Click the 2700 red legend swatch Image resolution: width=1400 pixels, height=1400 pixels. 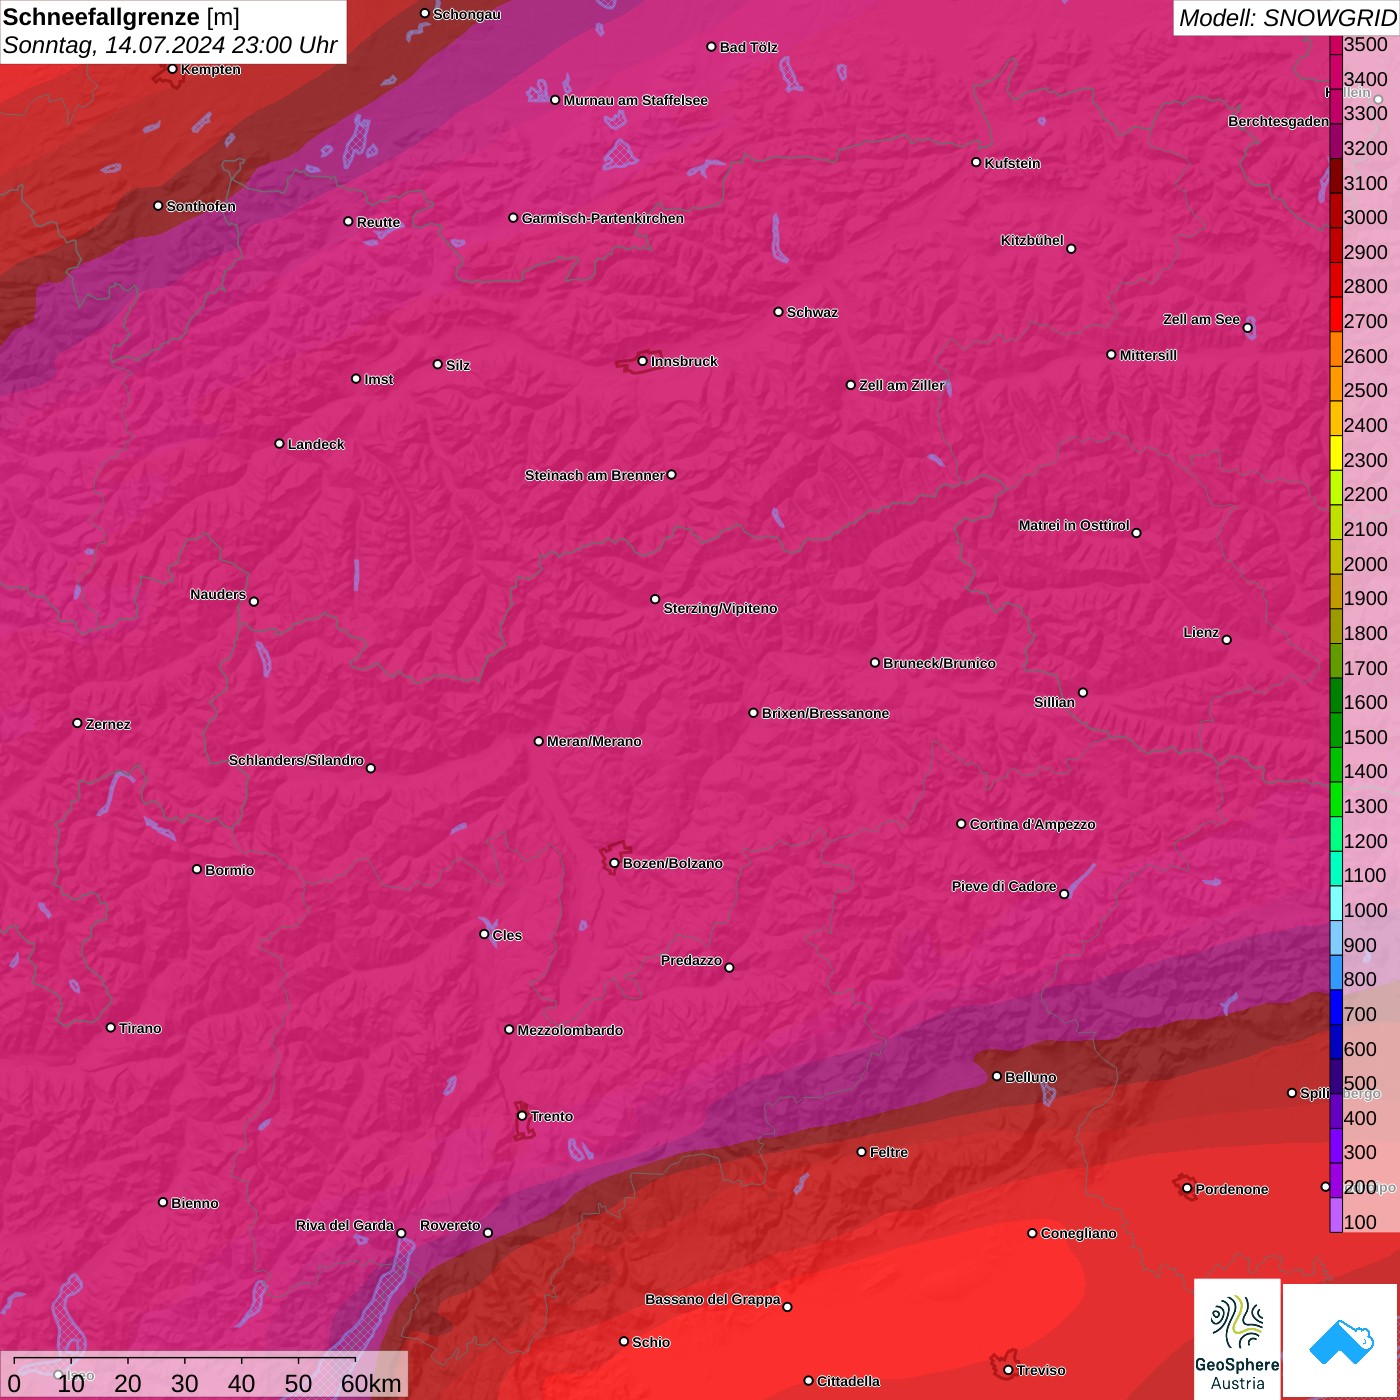click(1335, 314)
